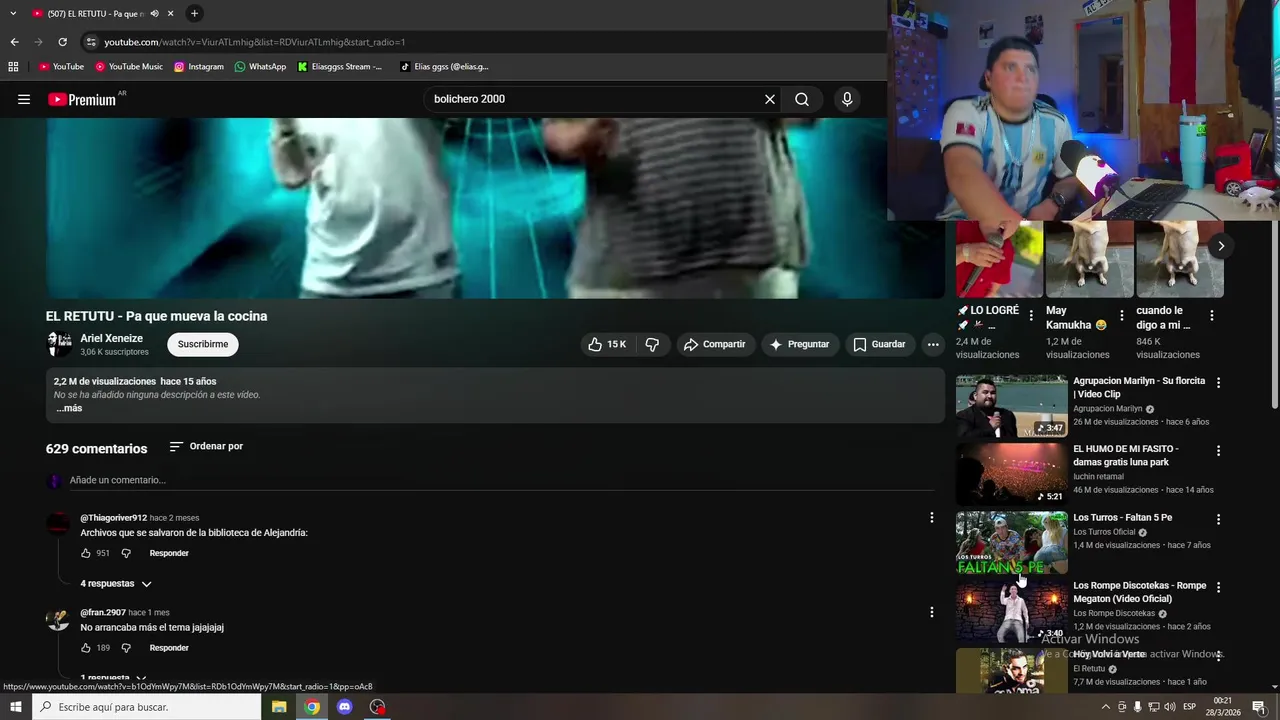Open Ariel Xeneize channel avatar
1280x720 pixels.
pos(59,344)
